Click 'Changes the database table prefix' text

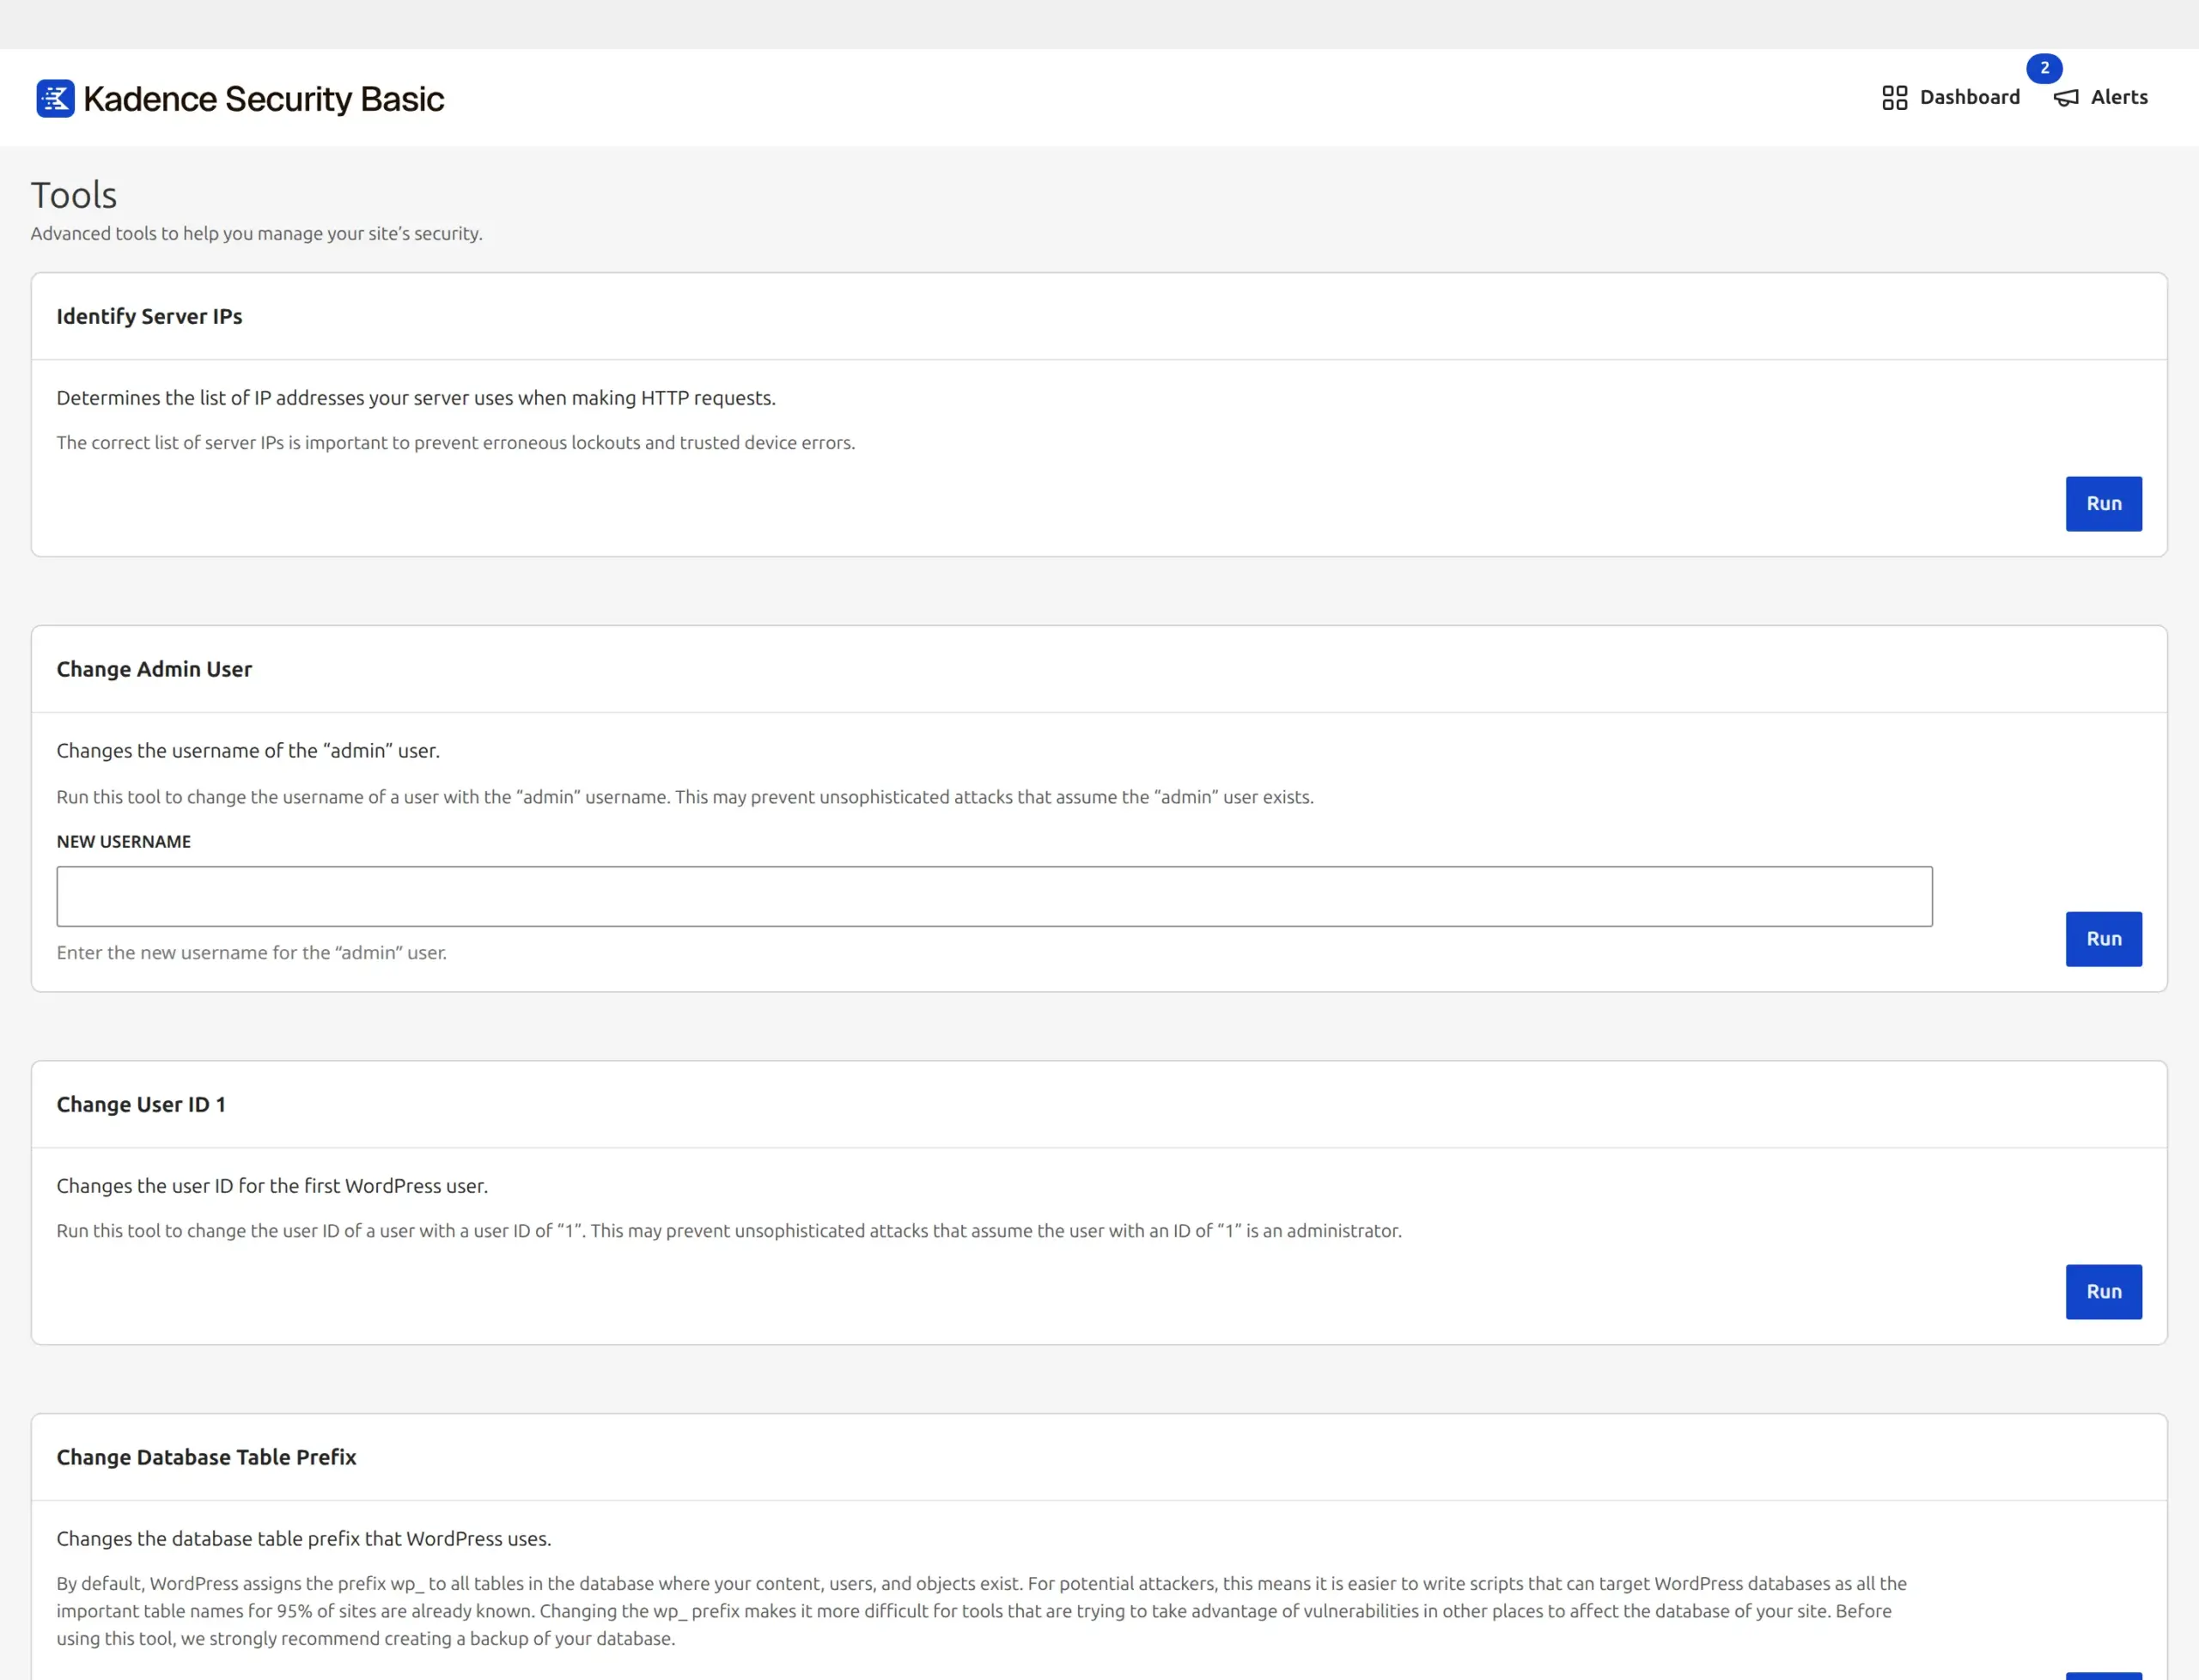point(304,1538)
